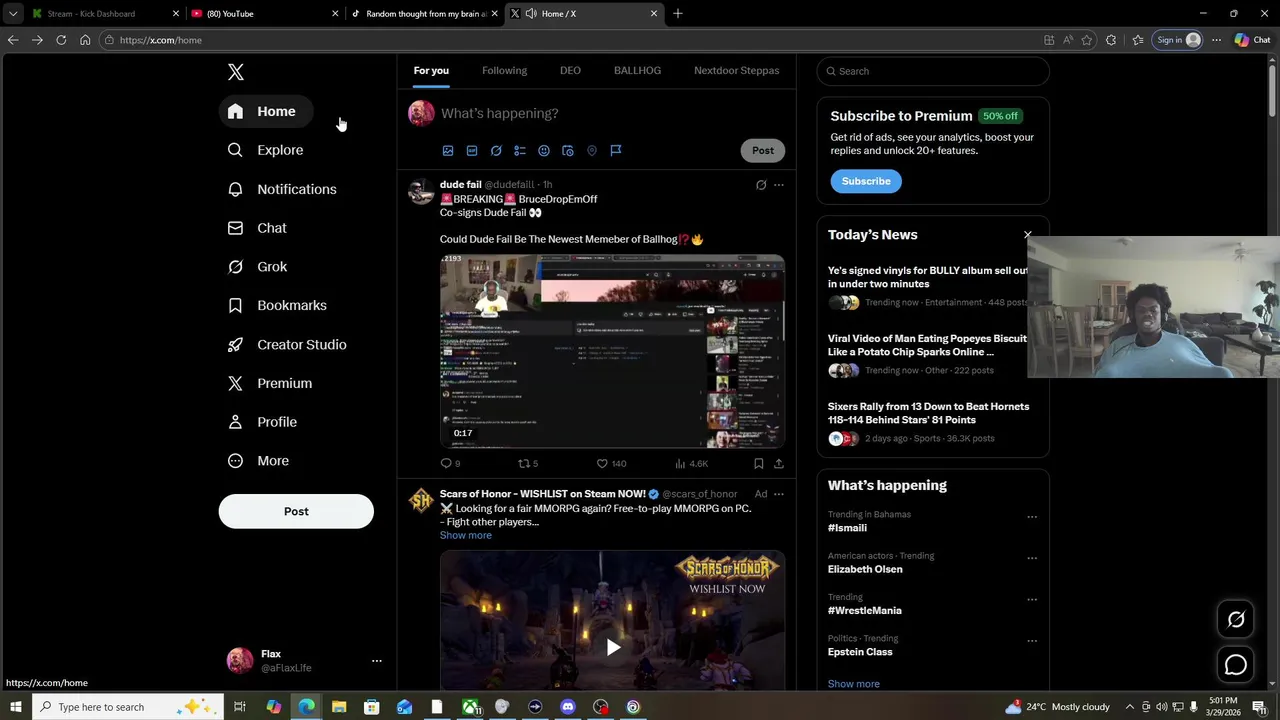Open Notifications in the left sidebar
The image size is (1280, 720).
coord(282,189)
